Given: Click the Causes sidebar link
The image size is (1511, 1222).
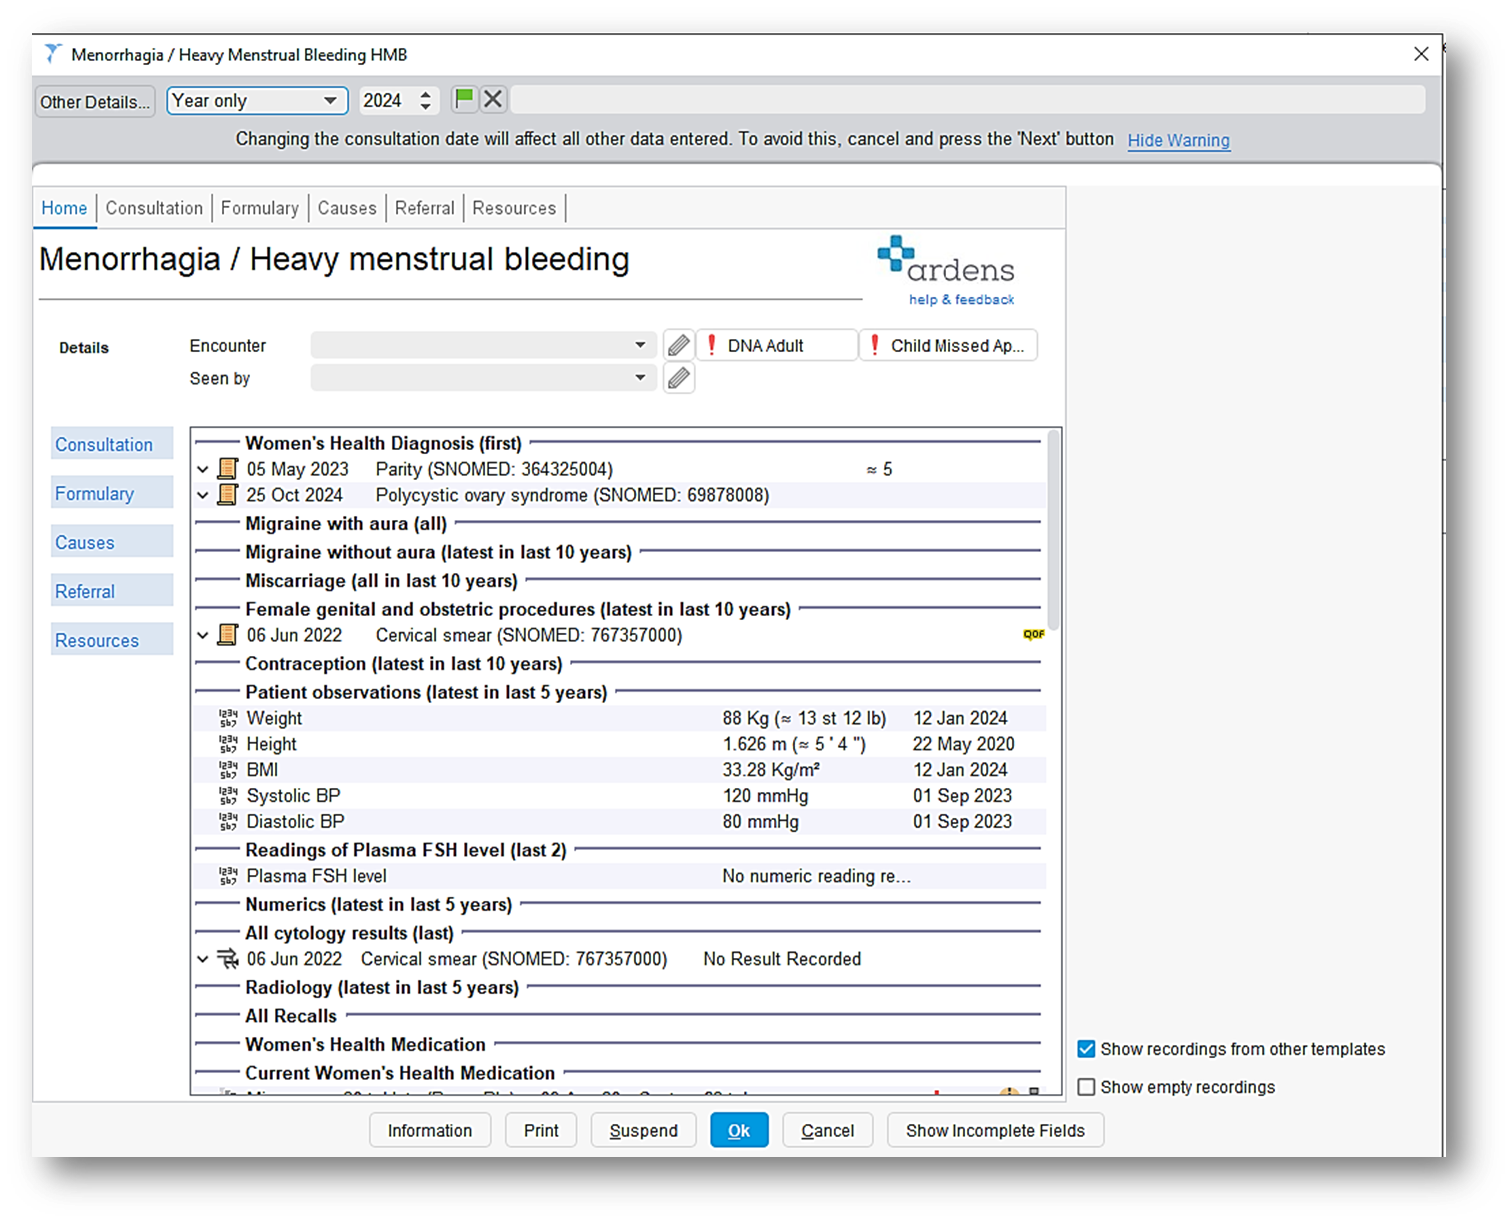Looking at the screenshot, I should [x=112, y=542].
